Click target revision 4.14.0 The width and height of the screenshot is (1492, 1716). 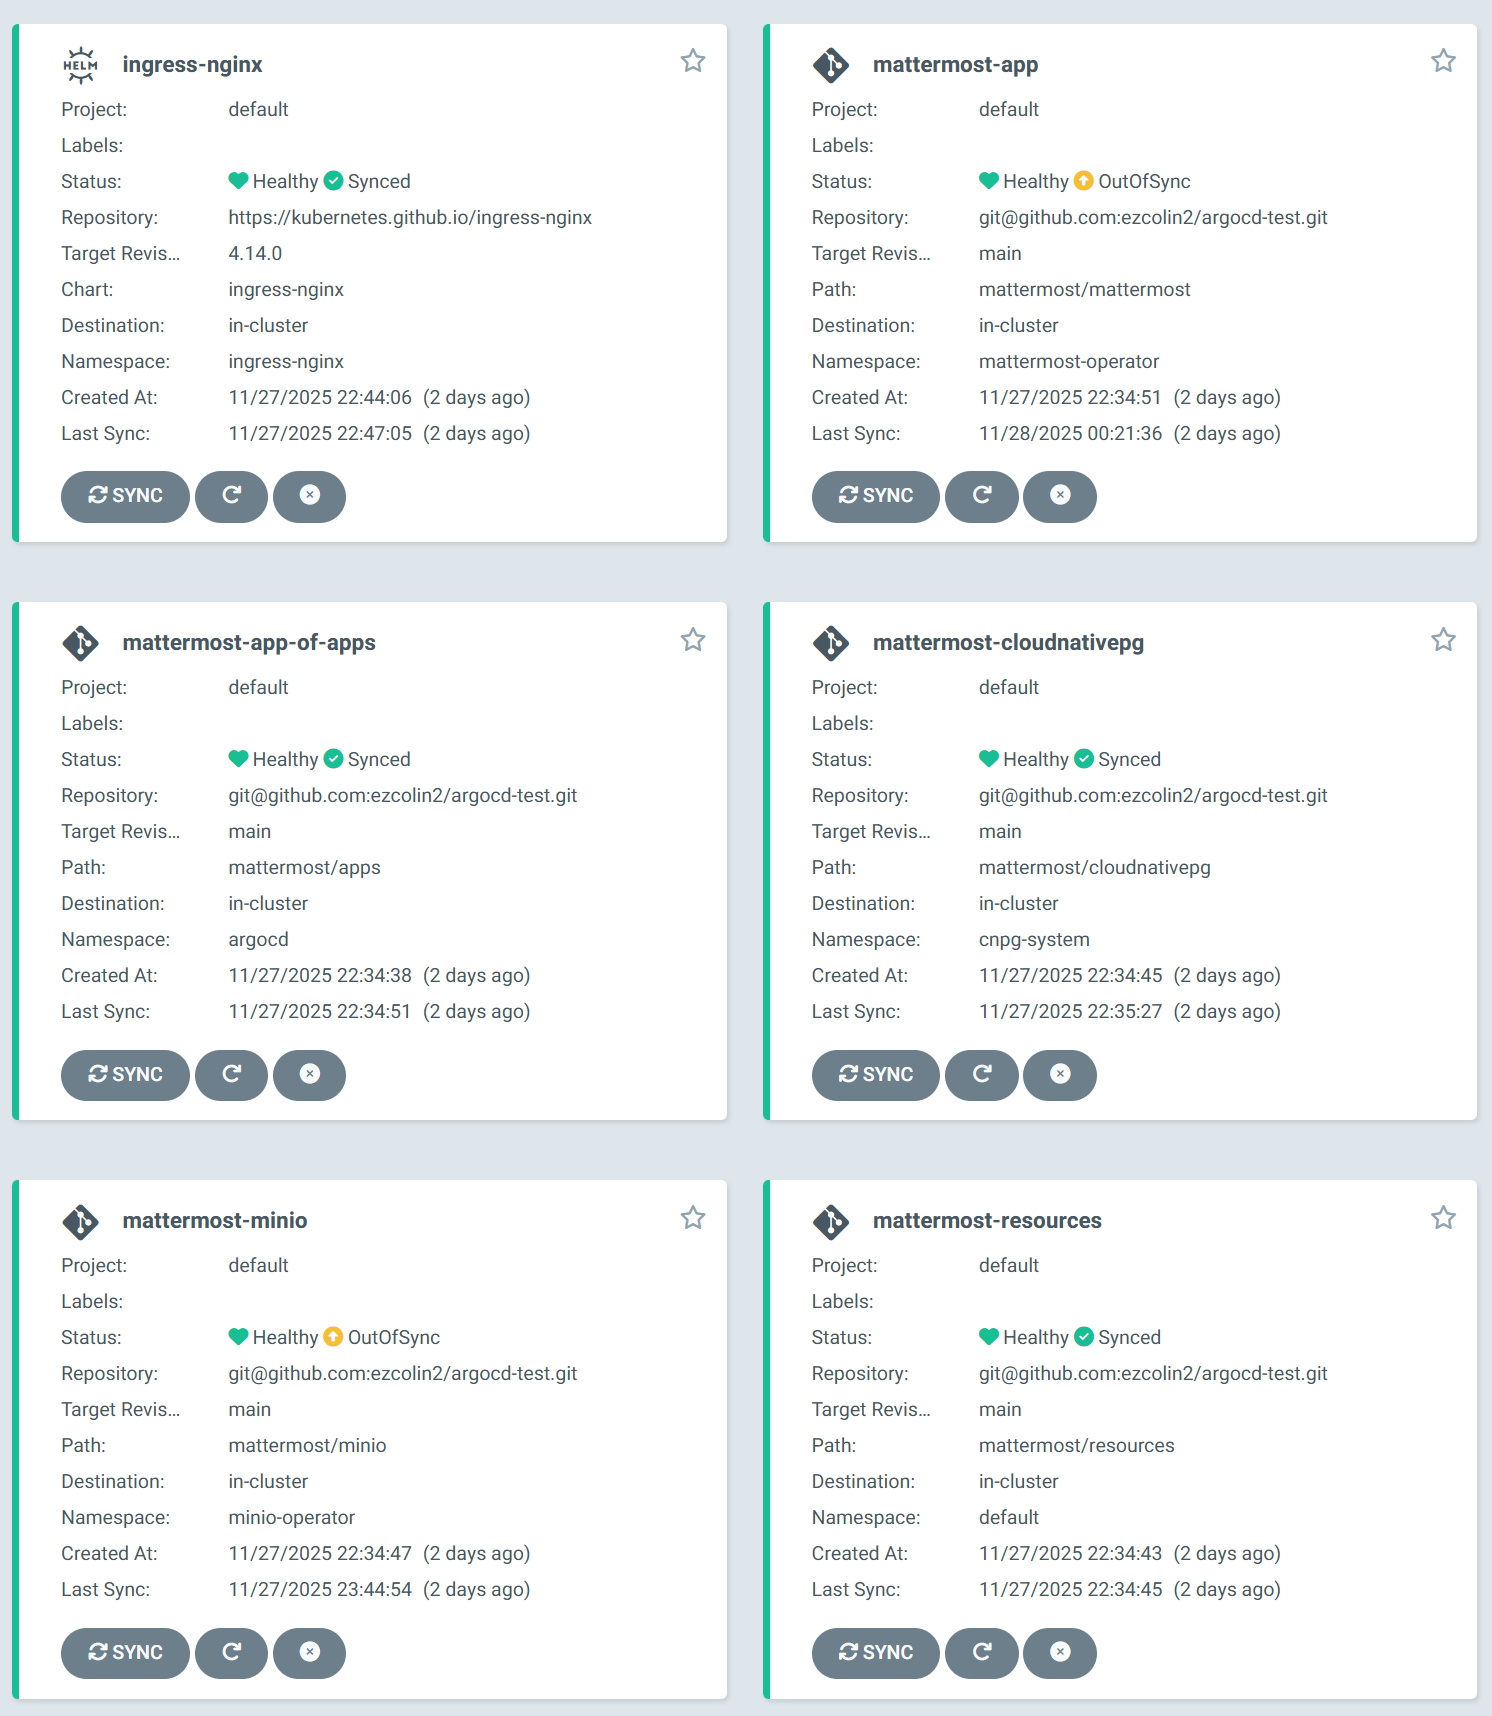(x=255, y=254)
